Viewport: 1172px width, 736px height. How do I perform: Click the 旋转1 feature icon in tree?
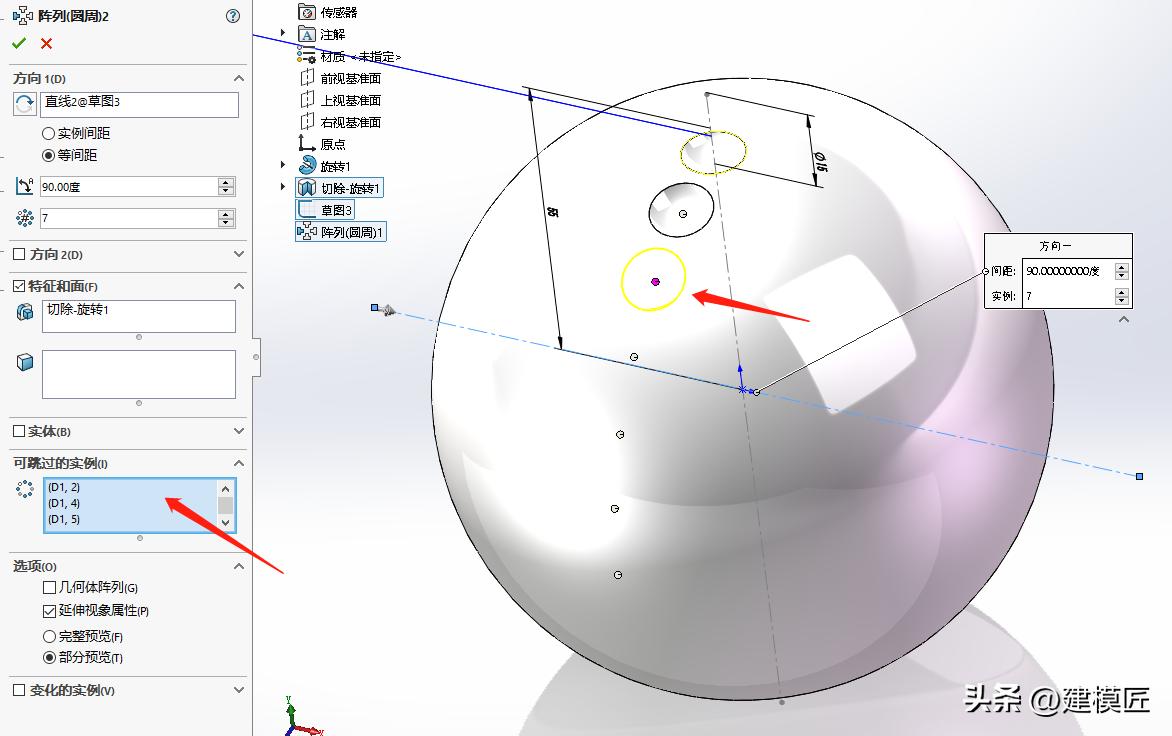coord(306,165)
